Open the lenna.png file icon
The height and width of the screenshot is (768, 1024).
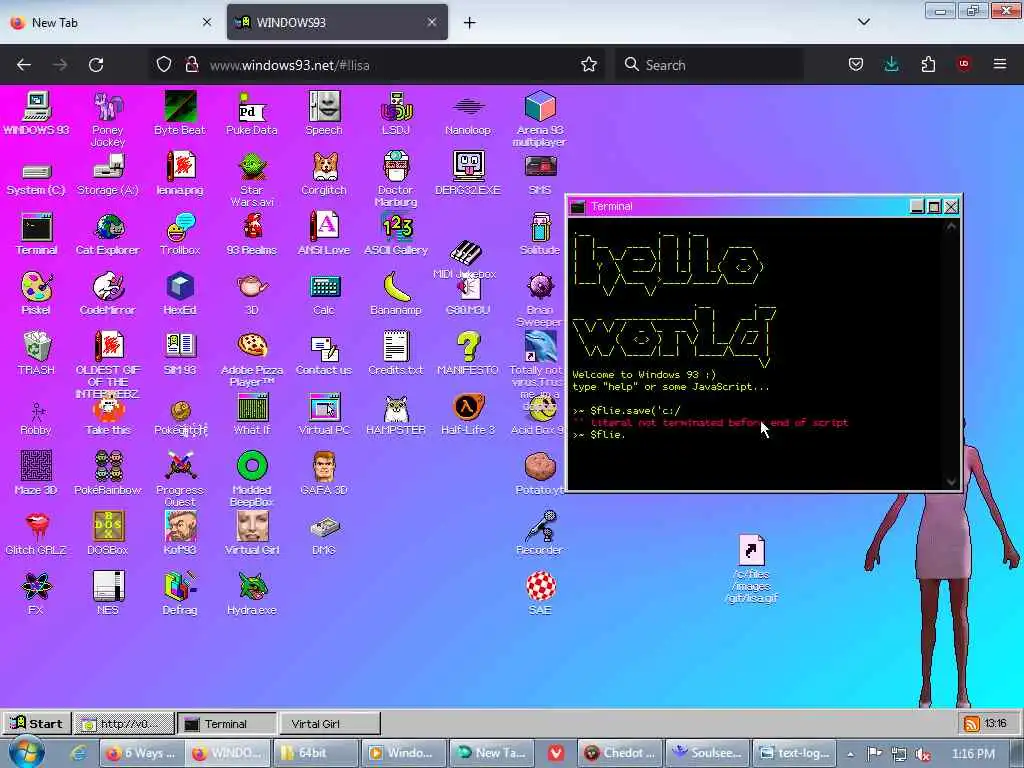(x=180, y=174)
